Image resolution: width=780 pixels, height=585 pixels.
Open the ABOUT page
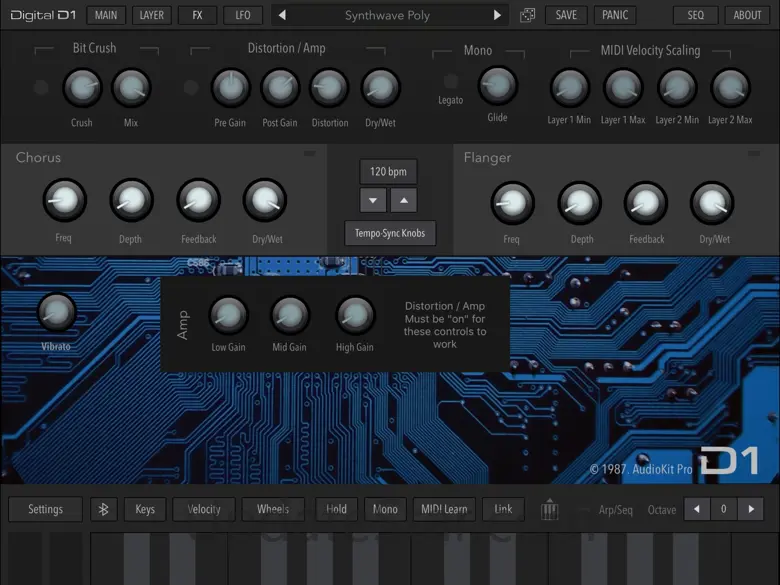coord(747,15)
